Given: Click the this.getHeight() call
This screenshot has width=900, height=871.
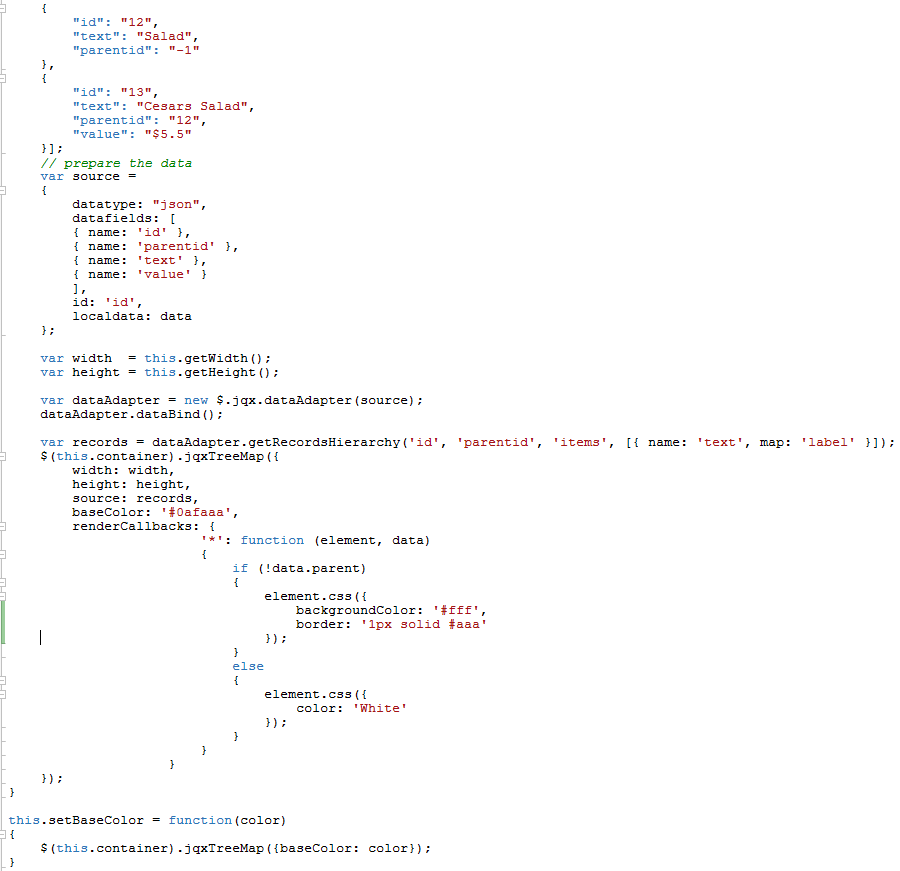Looking at the screenshot, I should 211,372.
